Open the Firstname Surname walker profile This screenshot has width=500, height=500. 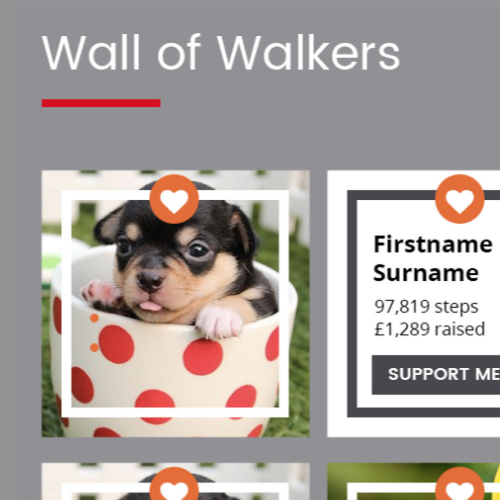coord(433,258)
